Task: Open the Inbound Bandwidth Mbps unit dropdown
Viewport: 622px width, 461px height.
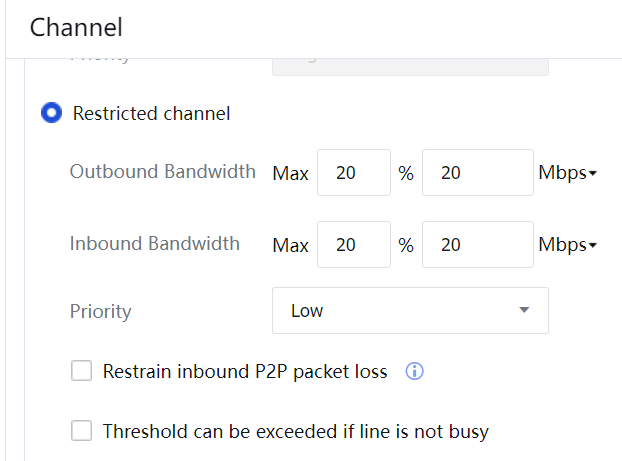Action: coord(567,245)
